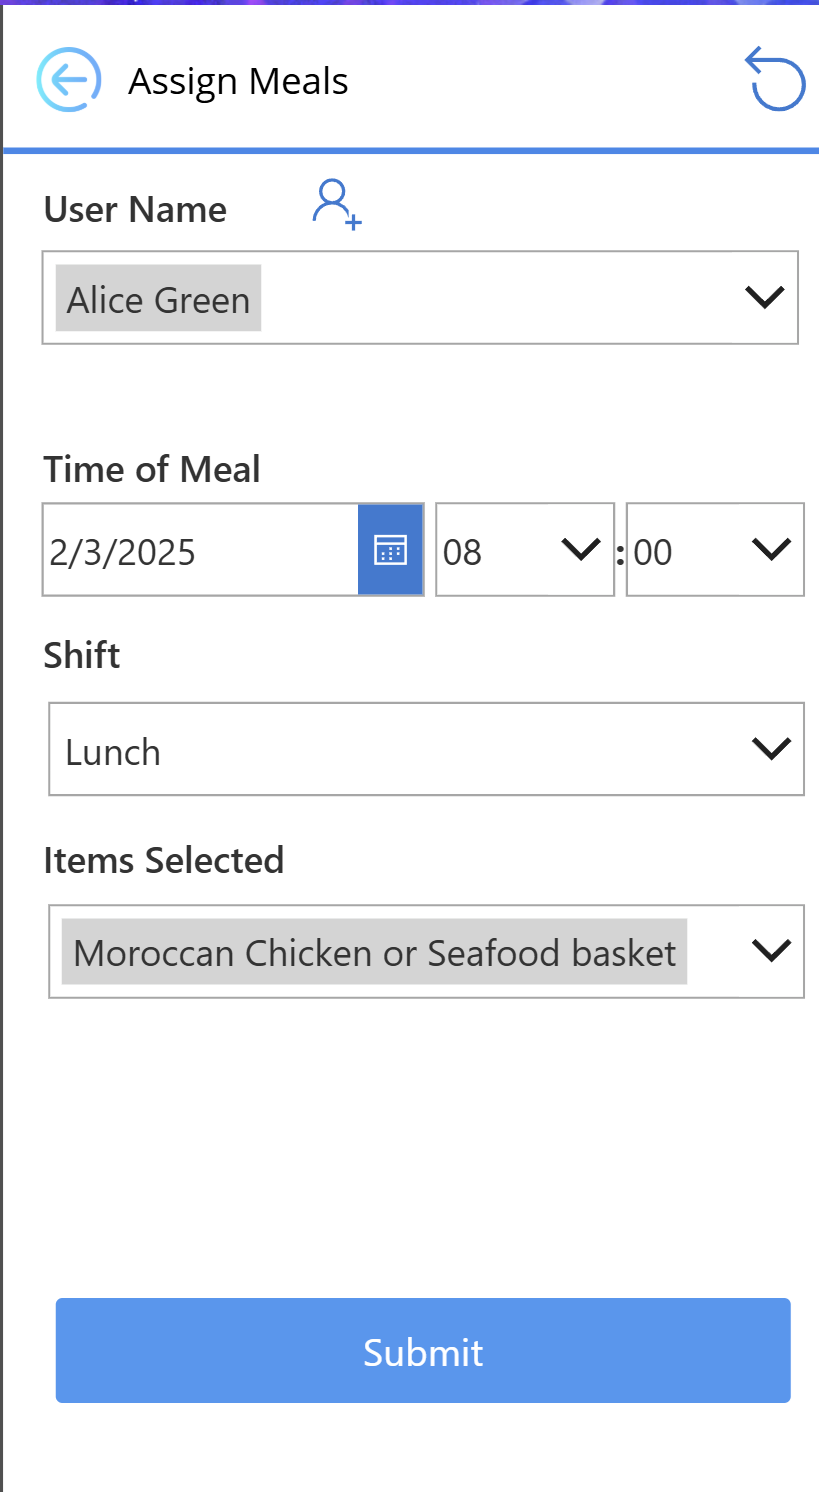Click the 2/3/2025 date input field
819x1492 pixels.
201,550
